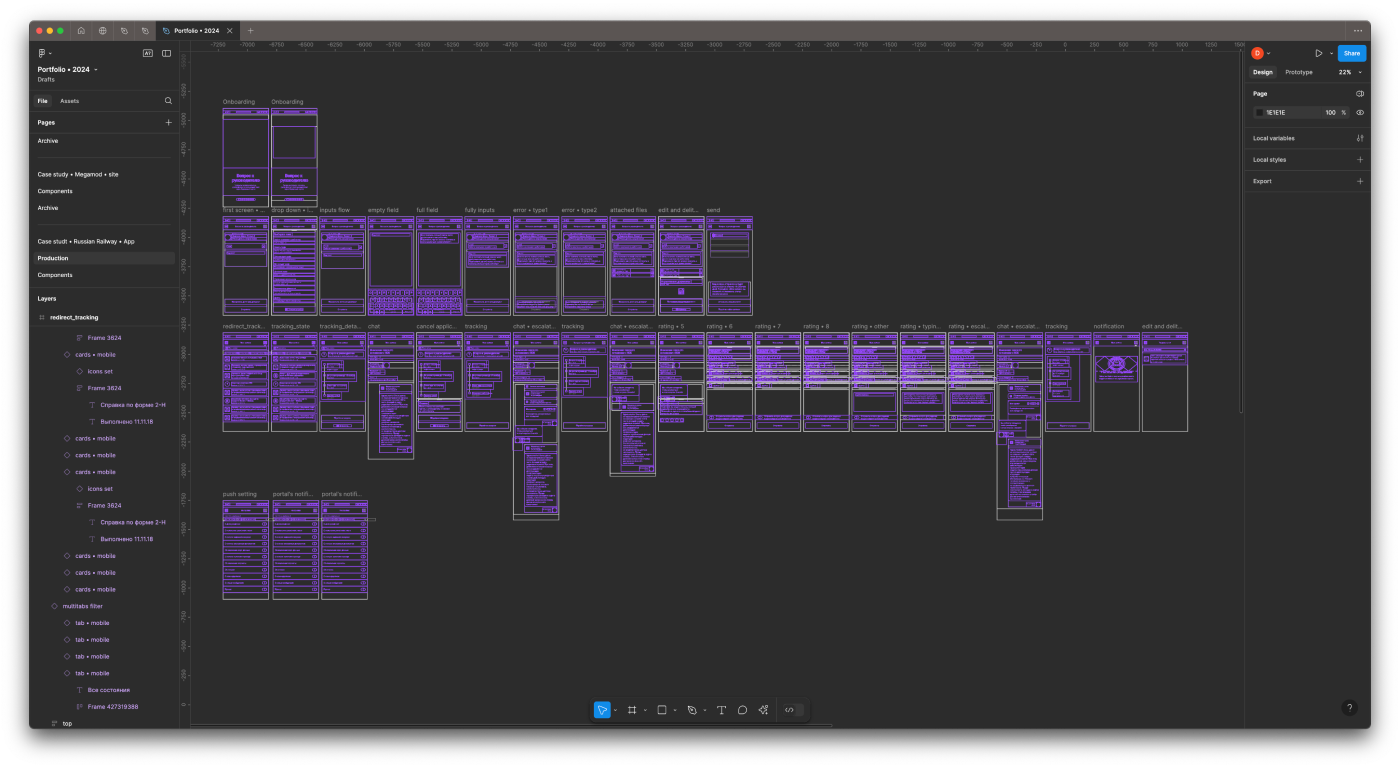1400x768 pixels.
Task: Open the 22% zoom dropdown
Action: click(1350, 72)
